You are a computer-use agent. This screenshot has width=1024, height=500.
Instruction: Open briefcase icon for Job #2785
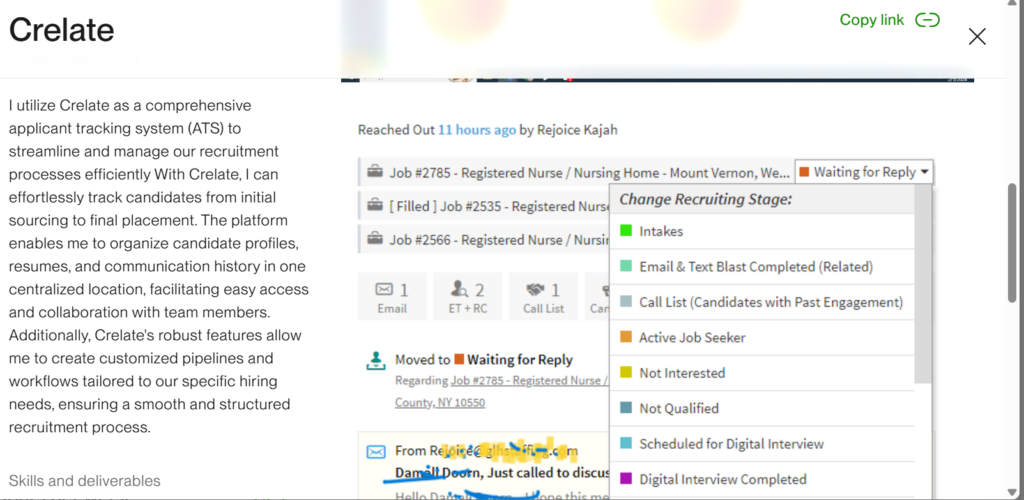(x=375, y=172)
